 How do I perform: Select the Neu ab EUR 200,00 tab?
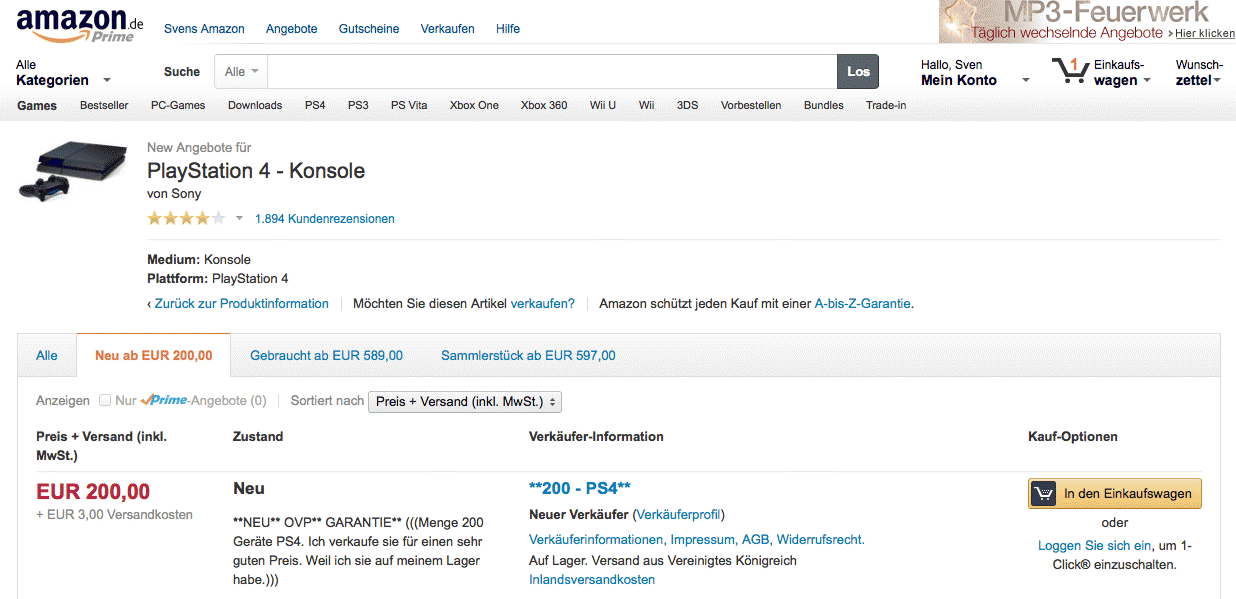click(153, 355)
